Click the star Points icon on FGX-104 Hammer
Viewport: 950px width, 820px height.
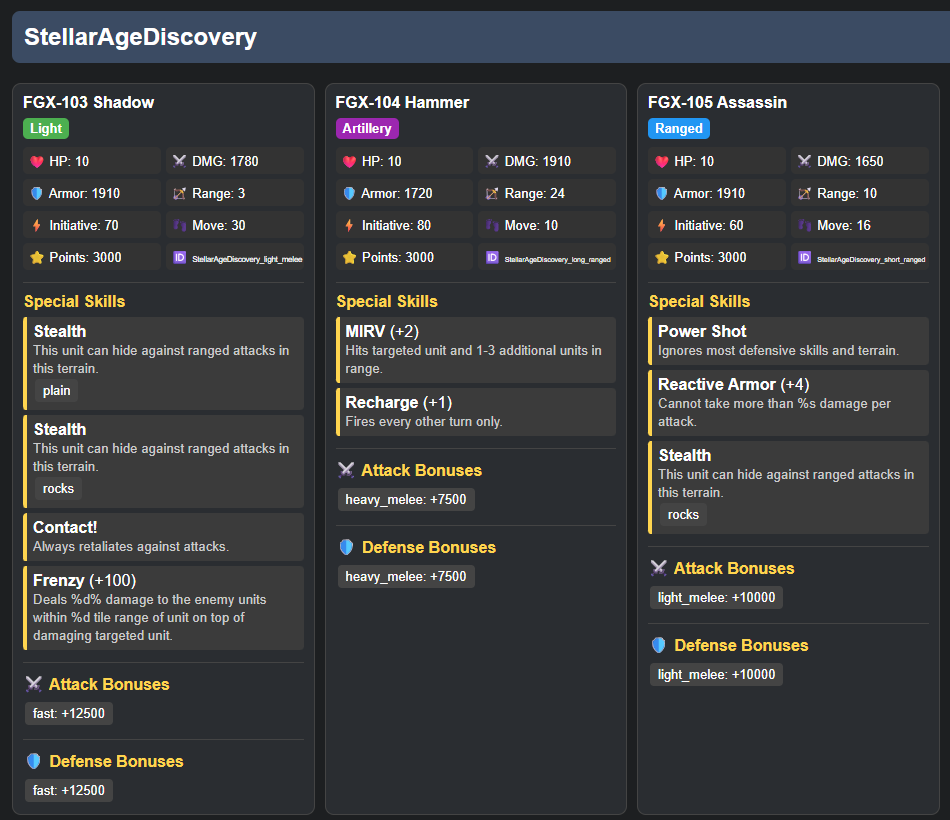[350, 258]
